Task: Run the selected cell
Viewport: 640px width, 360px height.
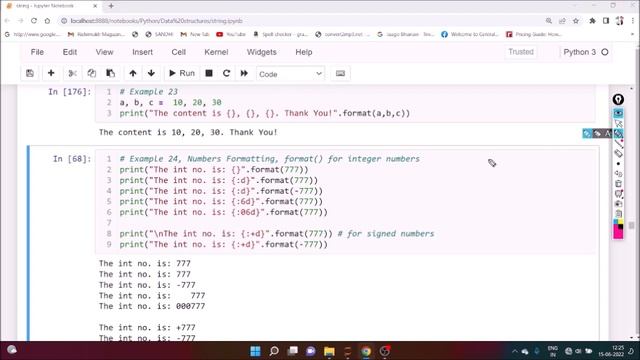Action: click(x=182, y=73)
